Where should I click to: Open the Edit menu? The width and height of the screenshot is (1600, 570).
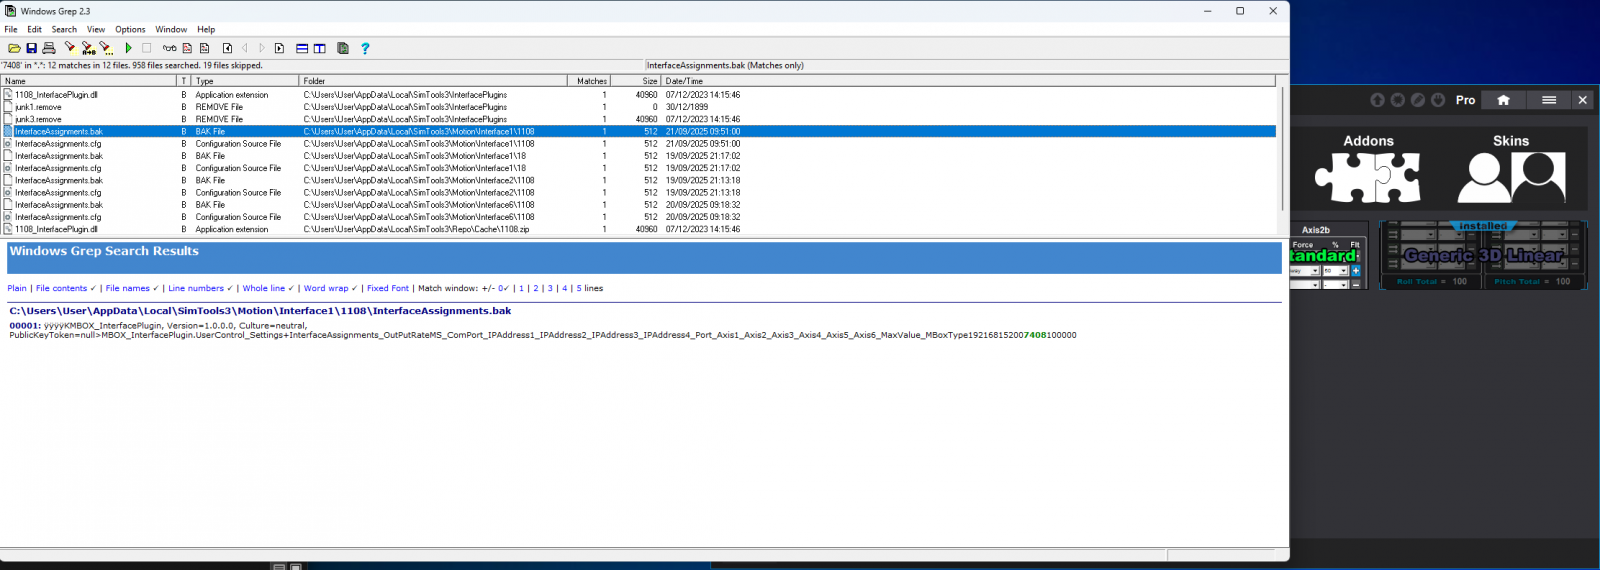click(34, 29)
